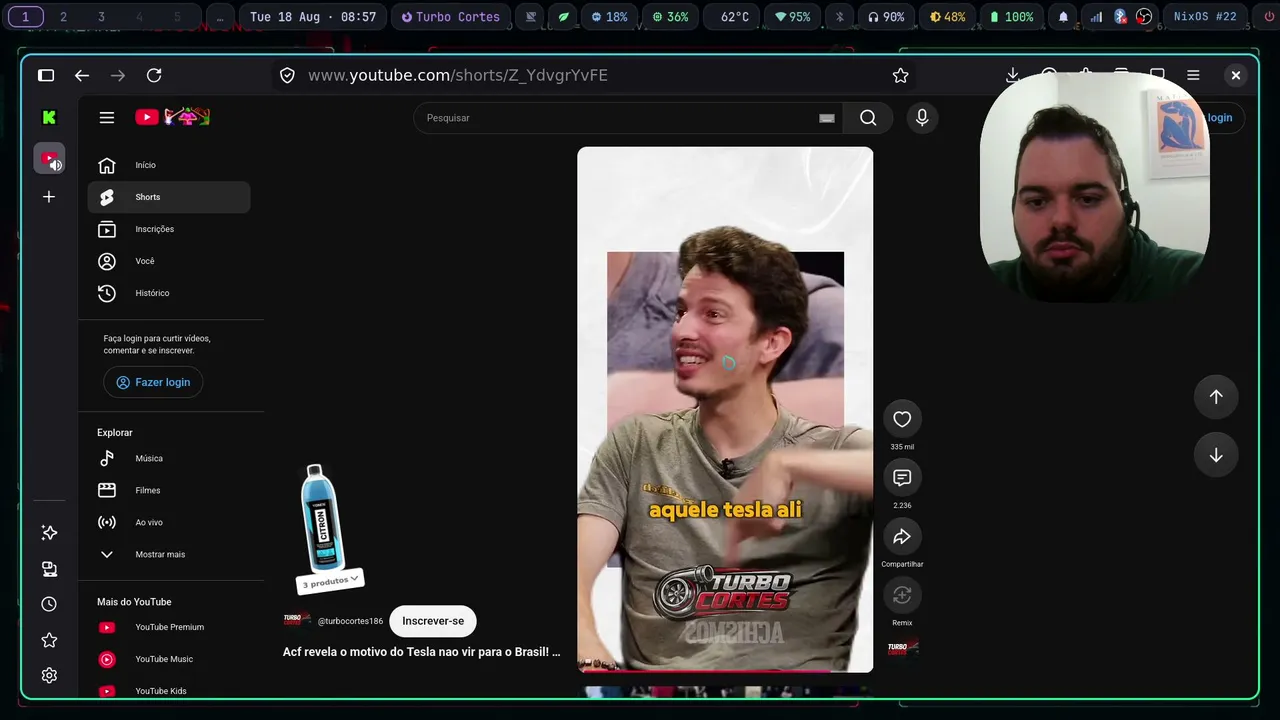Viewport: 1280px width, 720px height.
Task: Click the battery 100% status indicator
Action: [1011, 17]
